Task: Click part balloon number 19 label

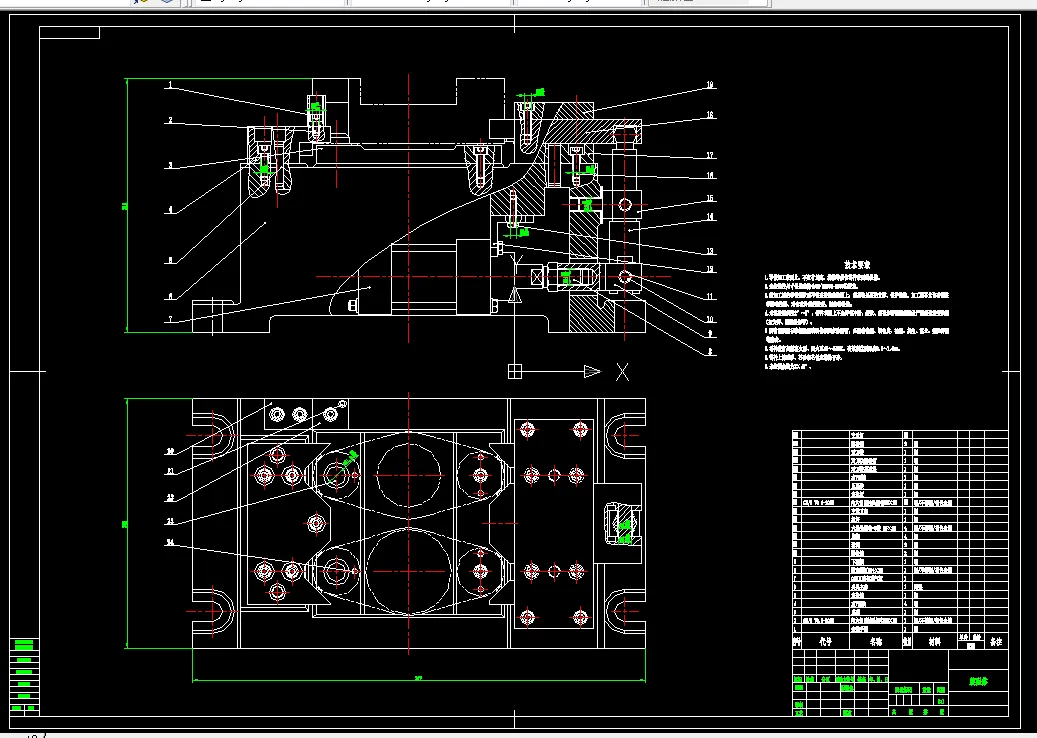Action: coord(710,85)
